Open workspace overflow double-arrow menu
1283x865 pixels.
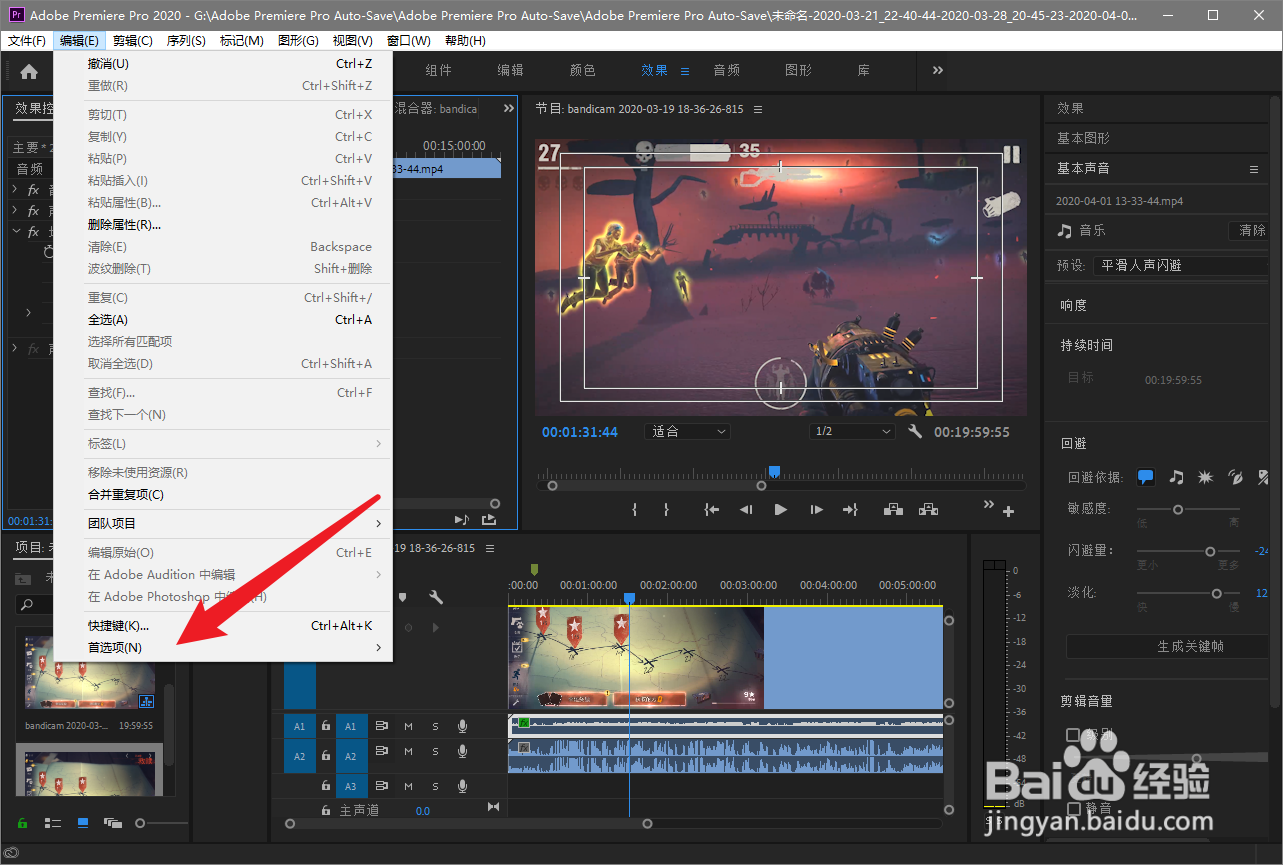[938, 70]
